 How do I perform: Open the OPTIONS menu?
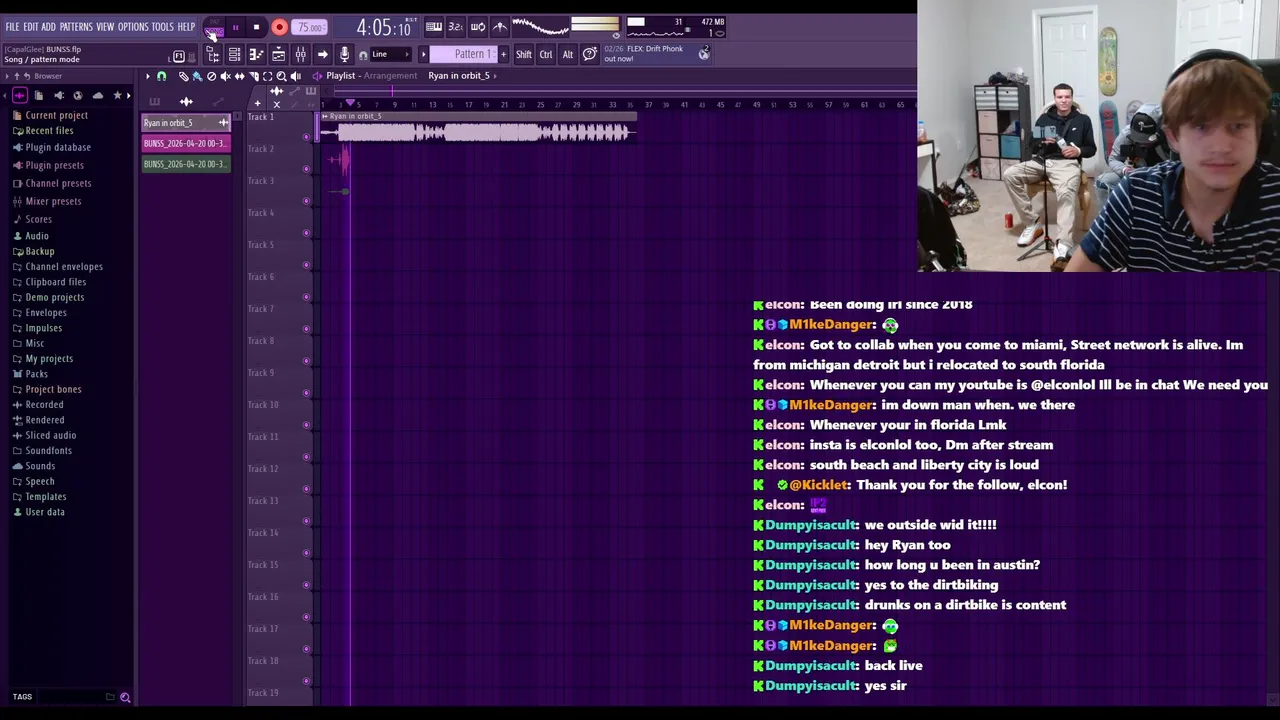coord(133,27)
